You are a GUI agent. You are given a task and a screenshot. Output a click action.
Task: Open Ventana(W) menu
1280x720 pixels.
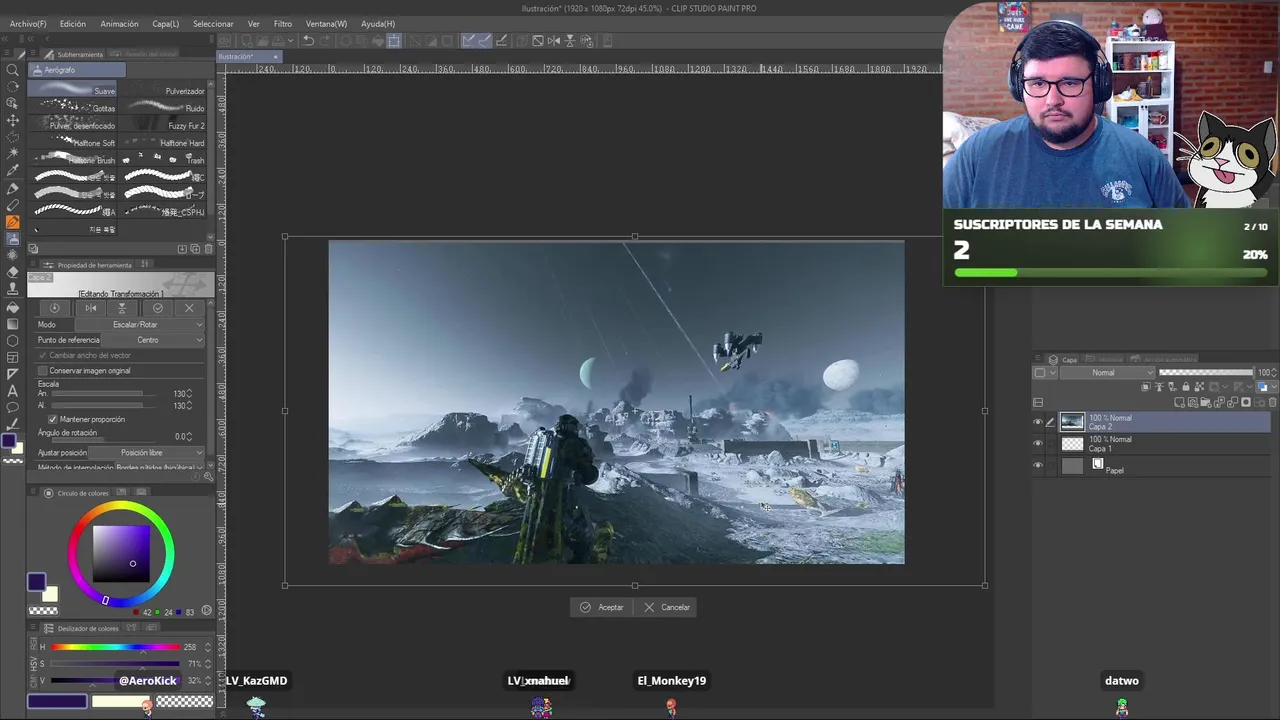coord(327,23)
